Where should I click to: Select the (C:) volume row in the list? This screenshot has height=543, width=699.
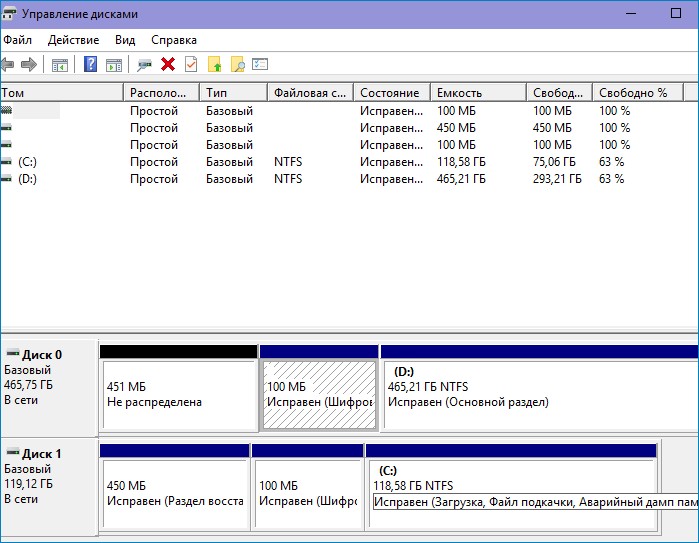point(27,162)
